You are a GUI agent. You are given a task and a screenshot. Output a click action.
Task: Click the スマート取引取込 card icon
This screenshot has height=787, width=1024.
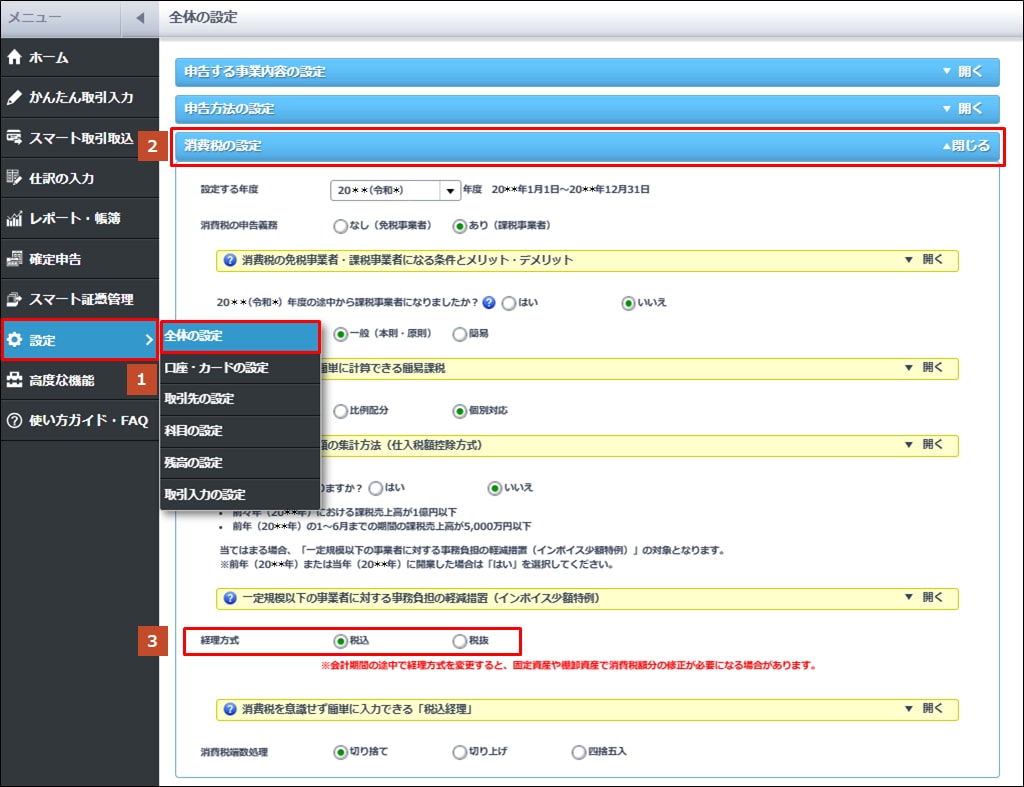tap(14, 138)
